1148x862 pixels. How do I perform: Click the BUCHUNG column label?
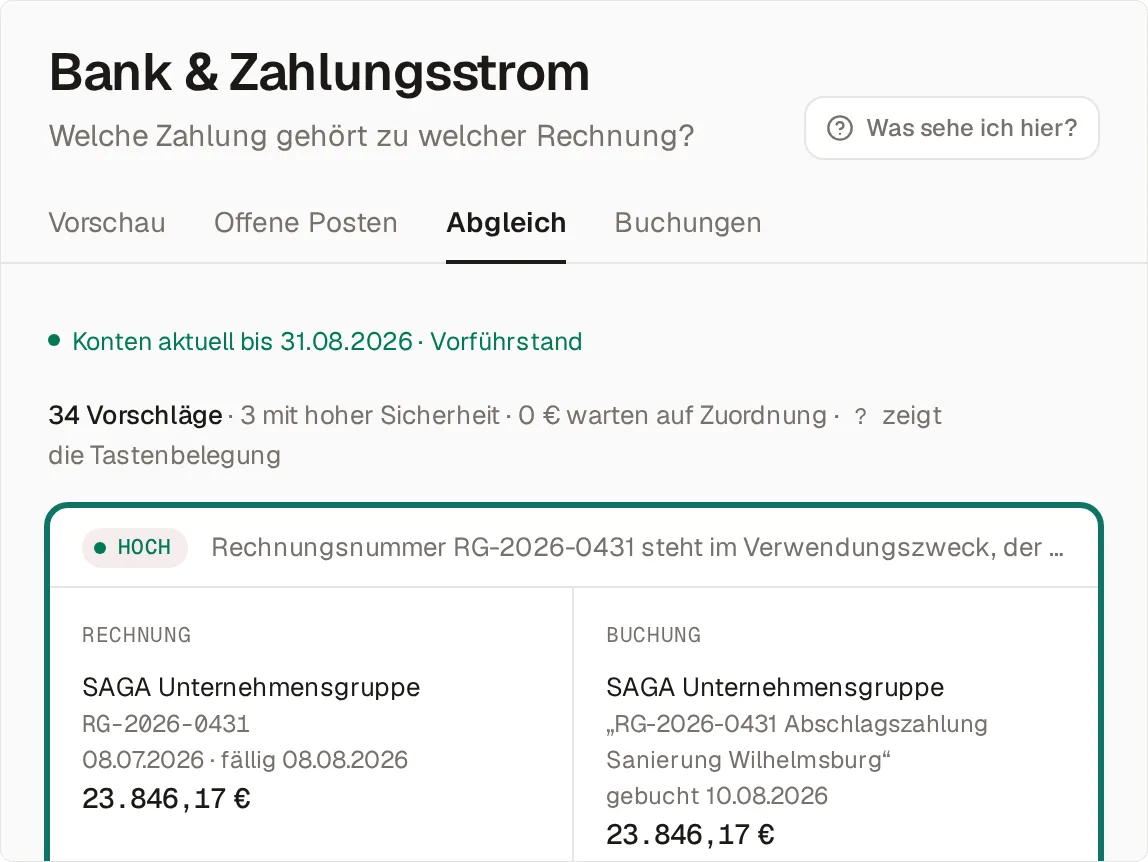[x=653, y=635]
